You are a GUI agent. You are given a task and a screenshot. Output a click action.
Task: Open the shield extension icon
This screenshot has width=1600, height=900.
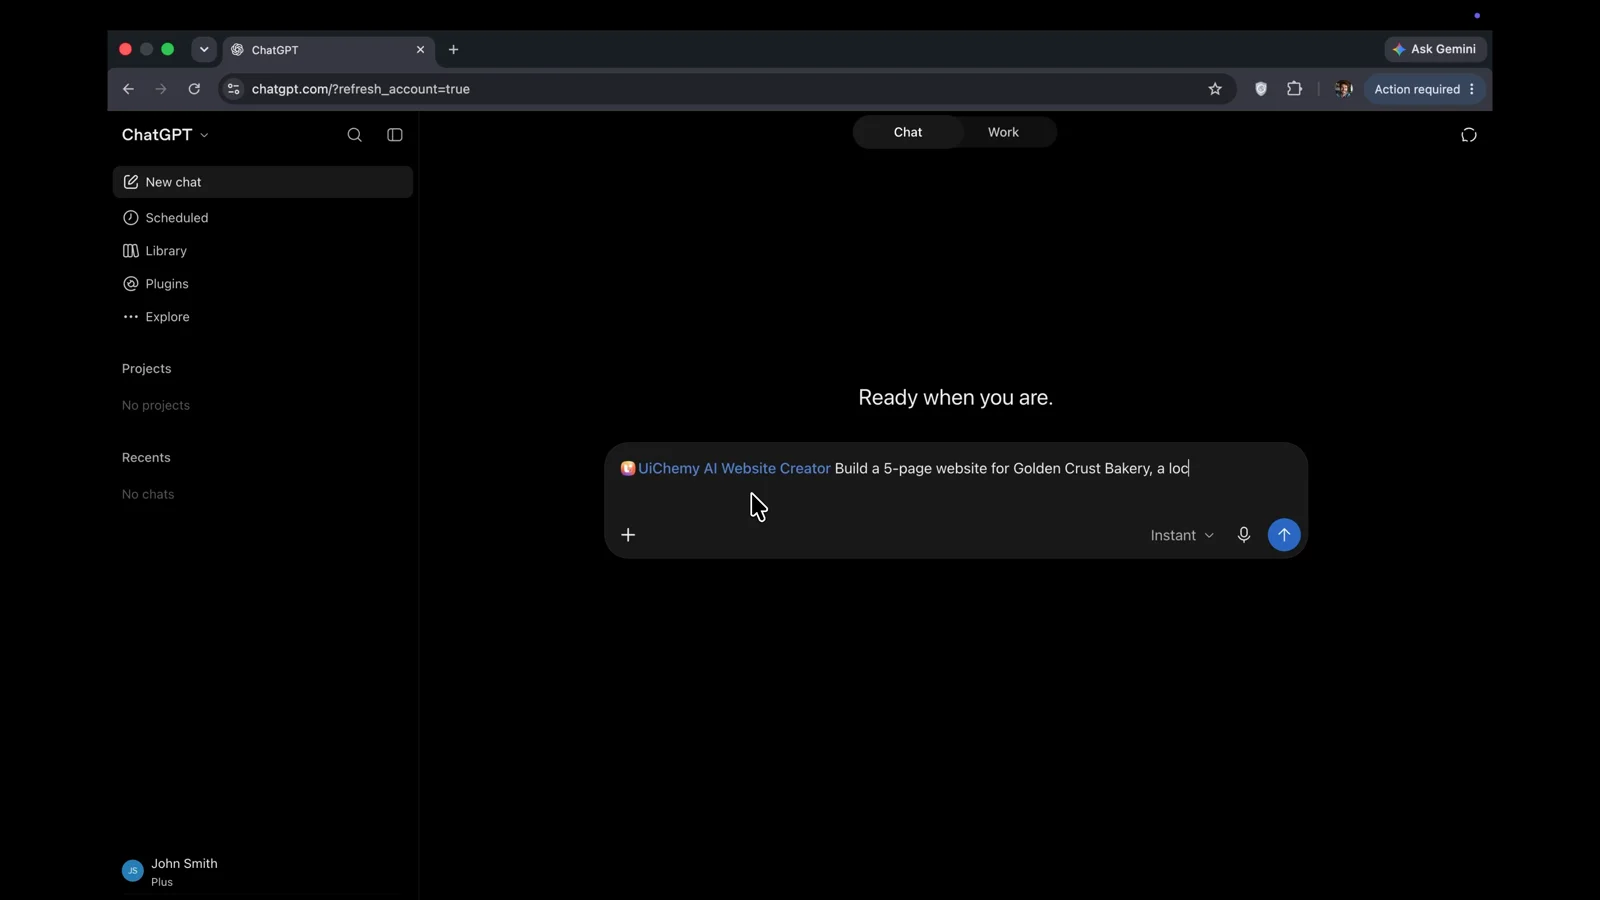click(1261, 89)
